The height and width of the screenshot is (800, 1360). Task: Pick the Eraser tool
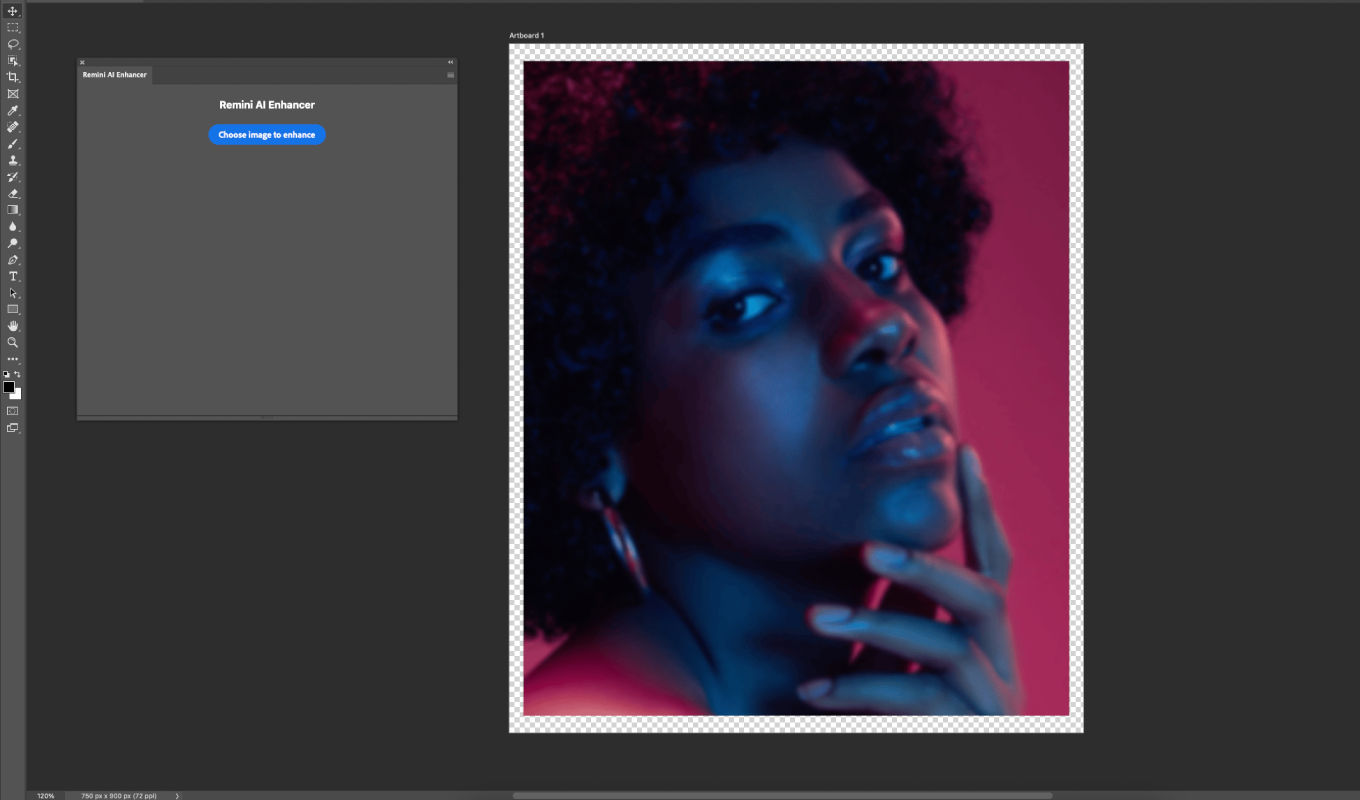pos(13,193)
